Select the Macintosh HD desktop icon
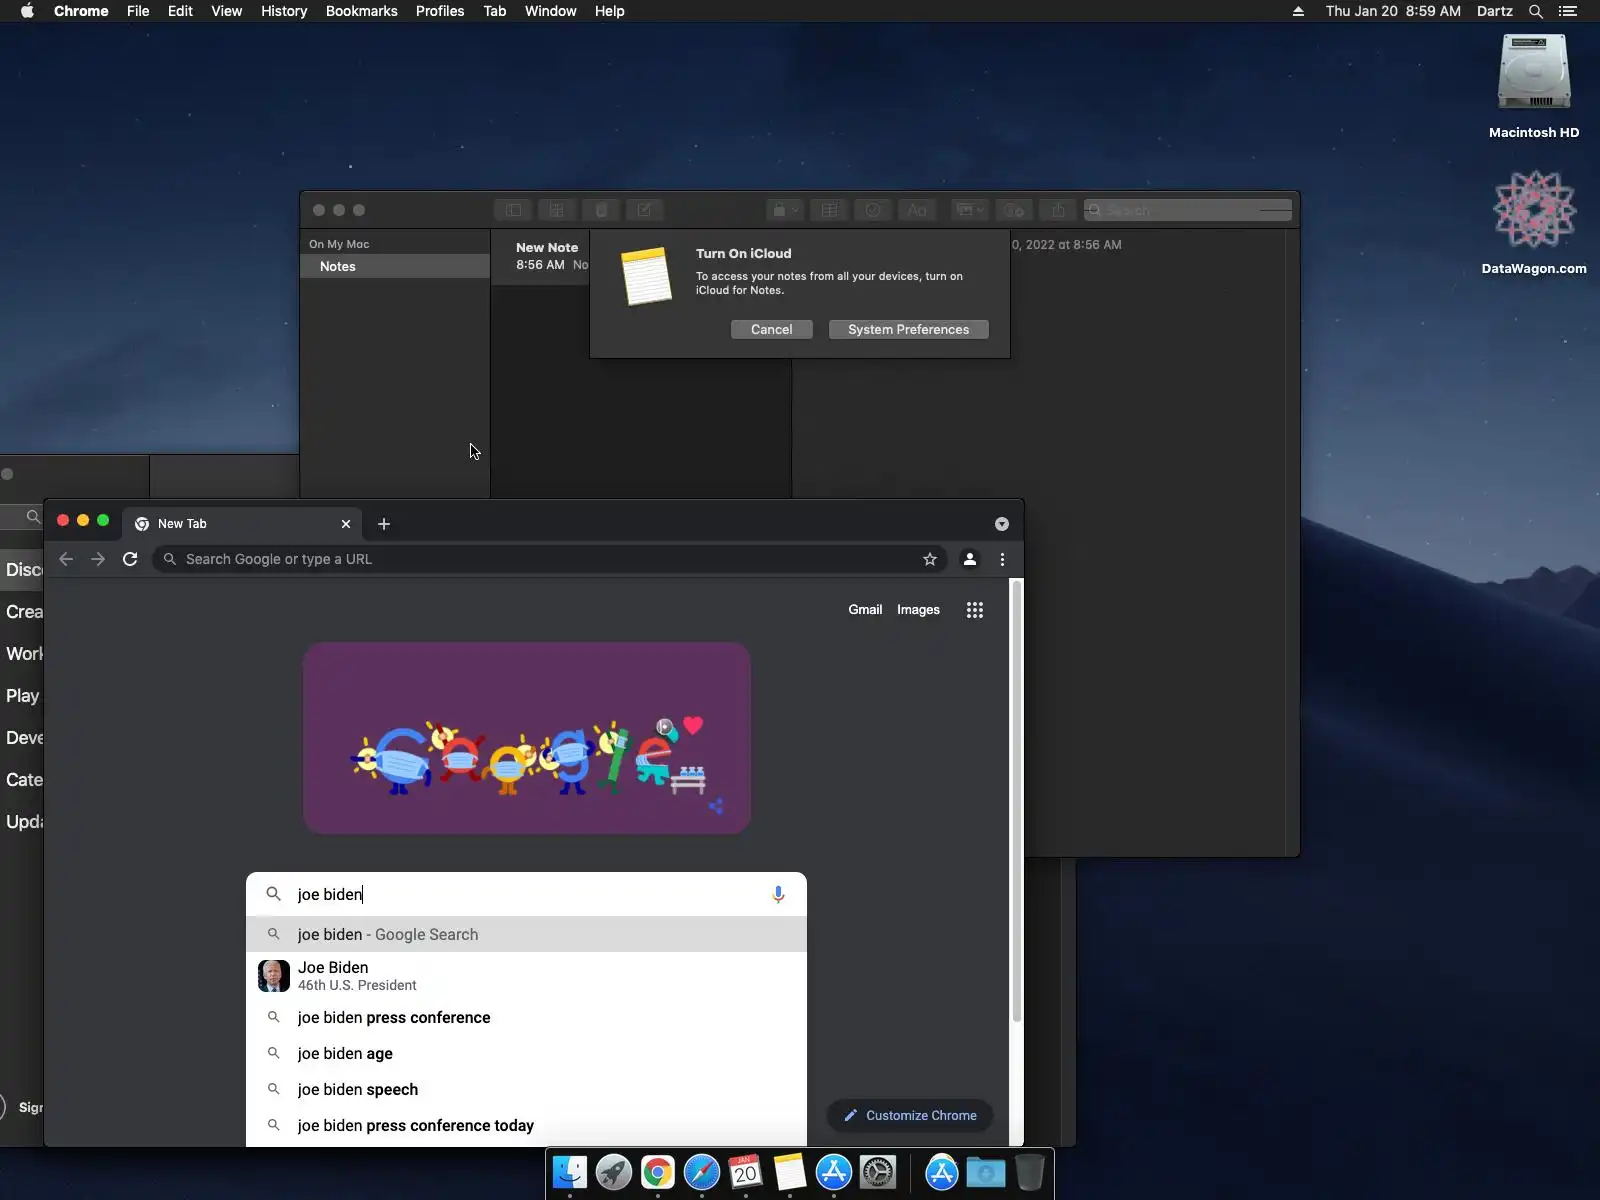The height and width of the screenshot is (1200, 1600). [1534, 87]
